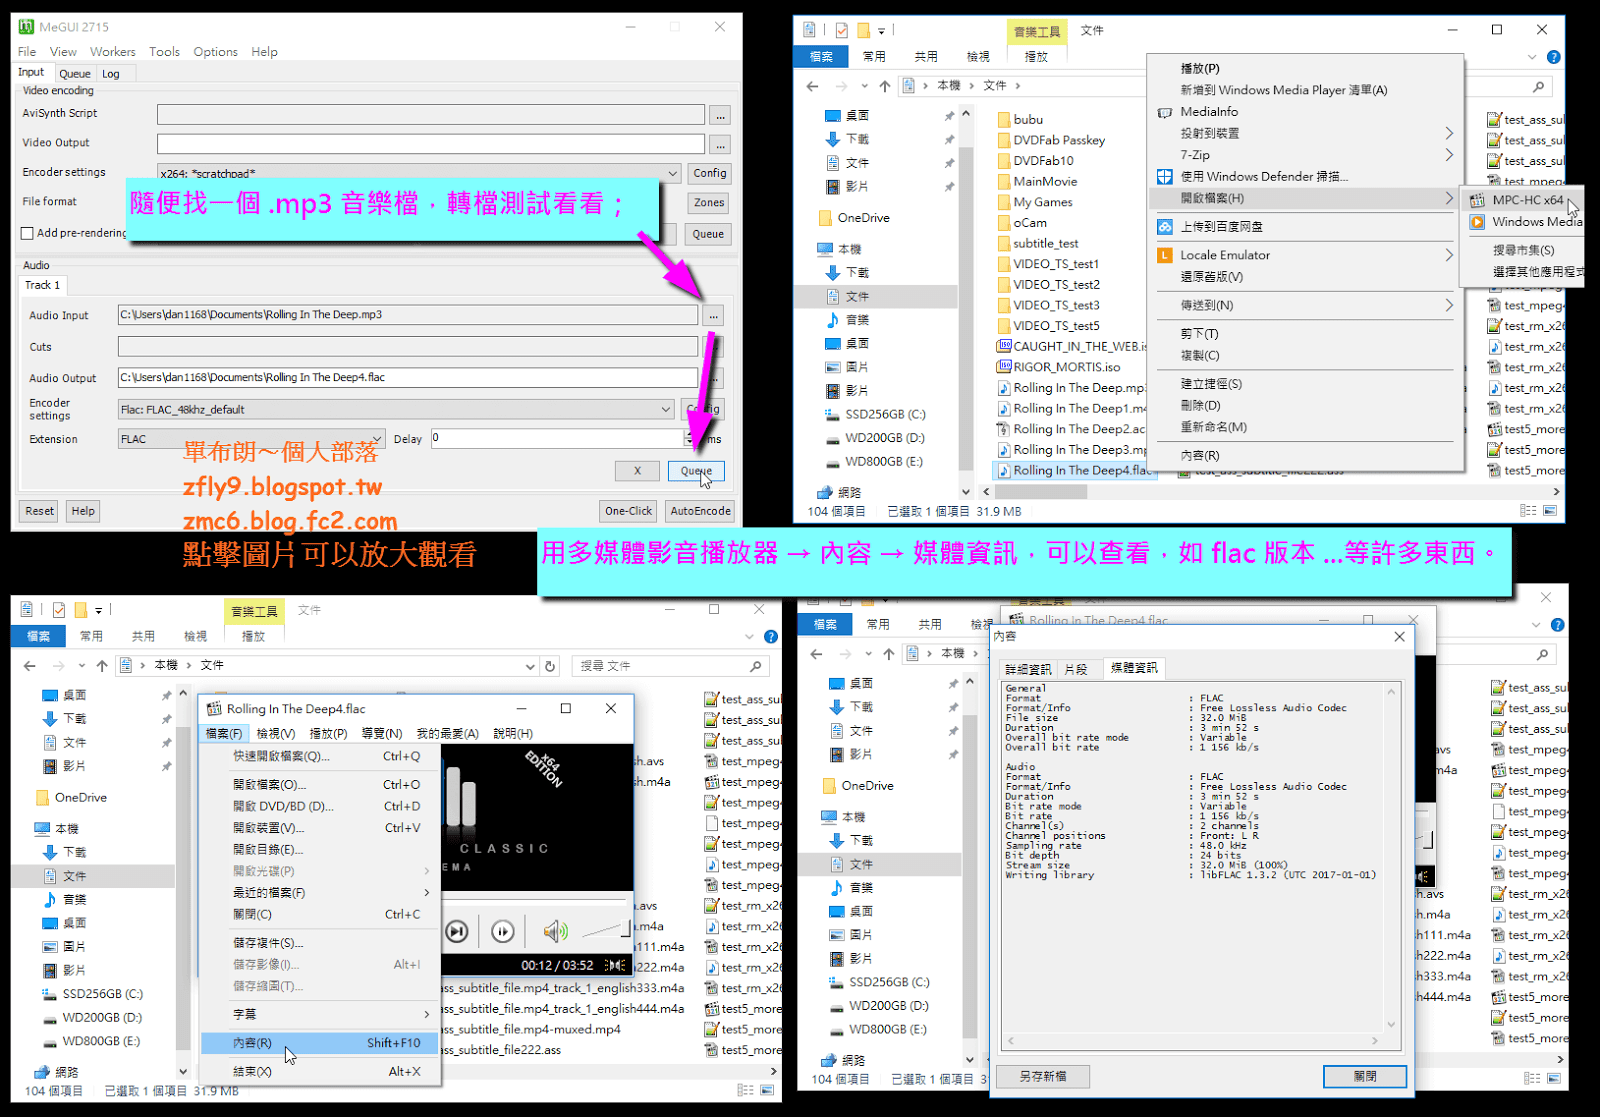Open the 檢視(V) menu in MPC-HC
Viewport: 1600px width, 1117px height.
point(276,734)
